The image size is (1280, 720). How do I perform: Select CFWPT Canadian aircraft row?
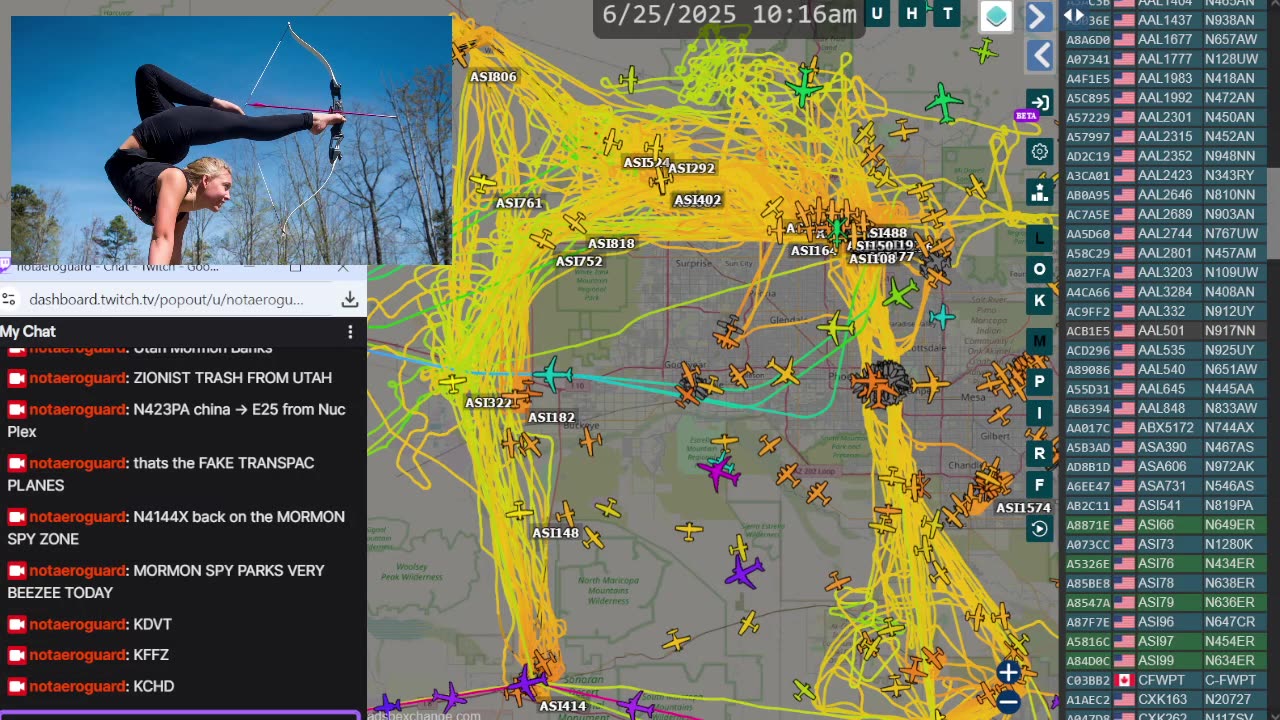[1165, 680]
